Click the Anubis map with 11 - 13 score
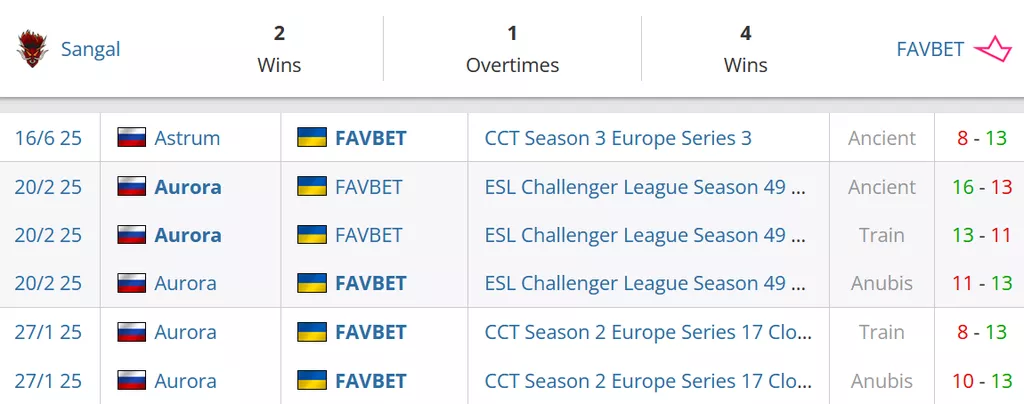Screen dimensions: 1024x404 [x=881, y=283]
